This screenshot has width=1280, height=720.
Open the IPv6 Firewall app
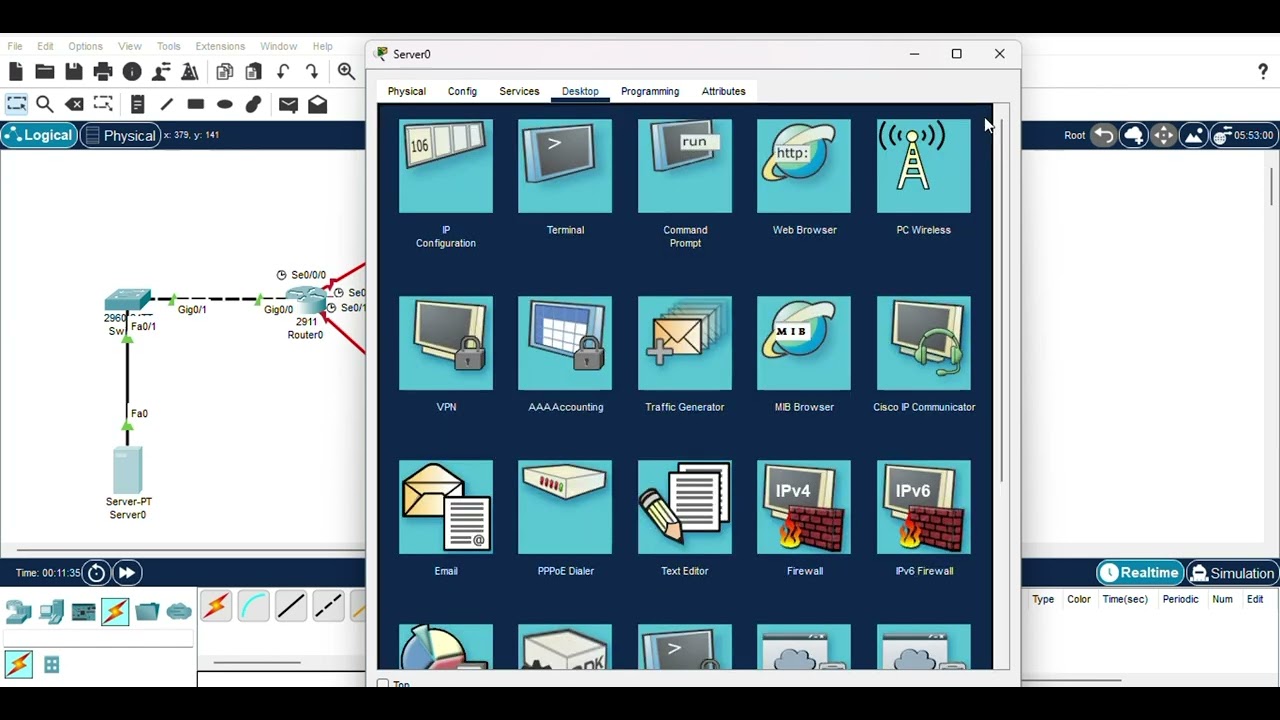point(924,507)
